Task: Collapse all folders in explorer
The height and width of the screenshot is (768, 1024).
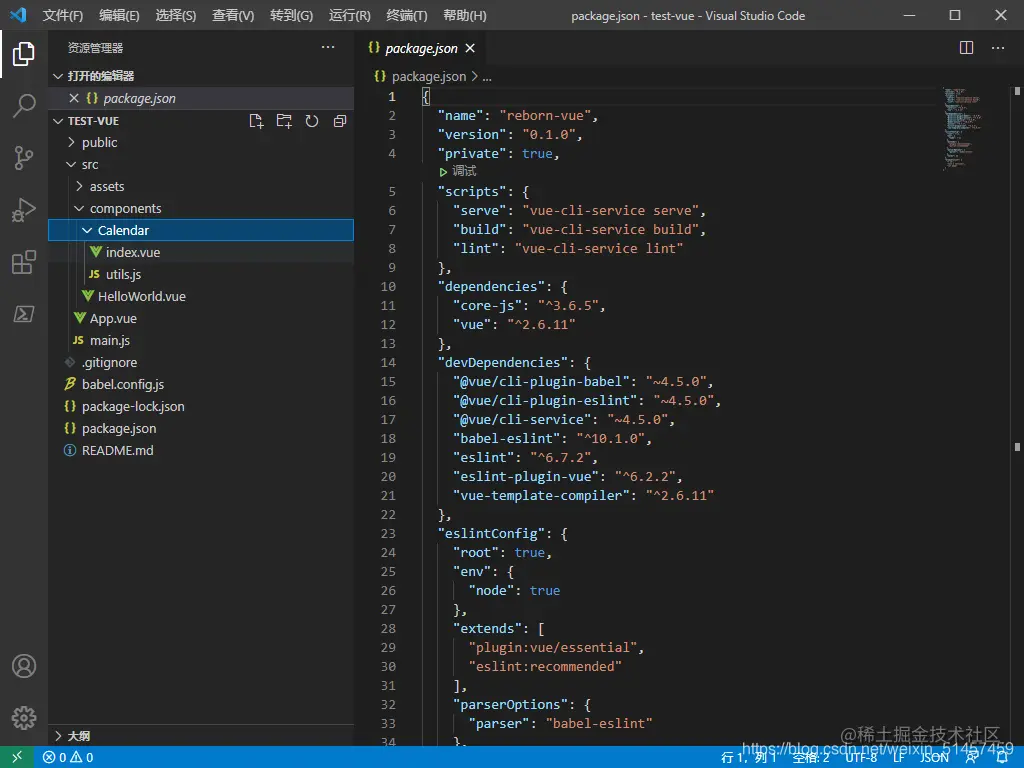Action: point(340,121)
